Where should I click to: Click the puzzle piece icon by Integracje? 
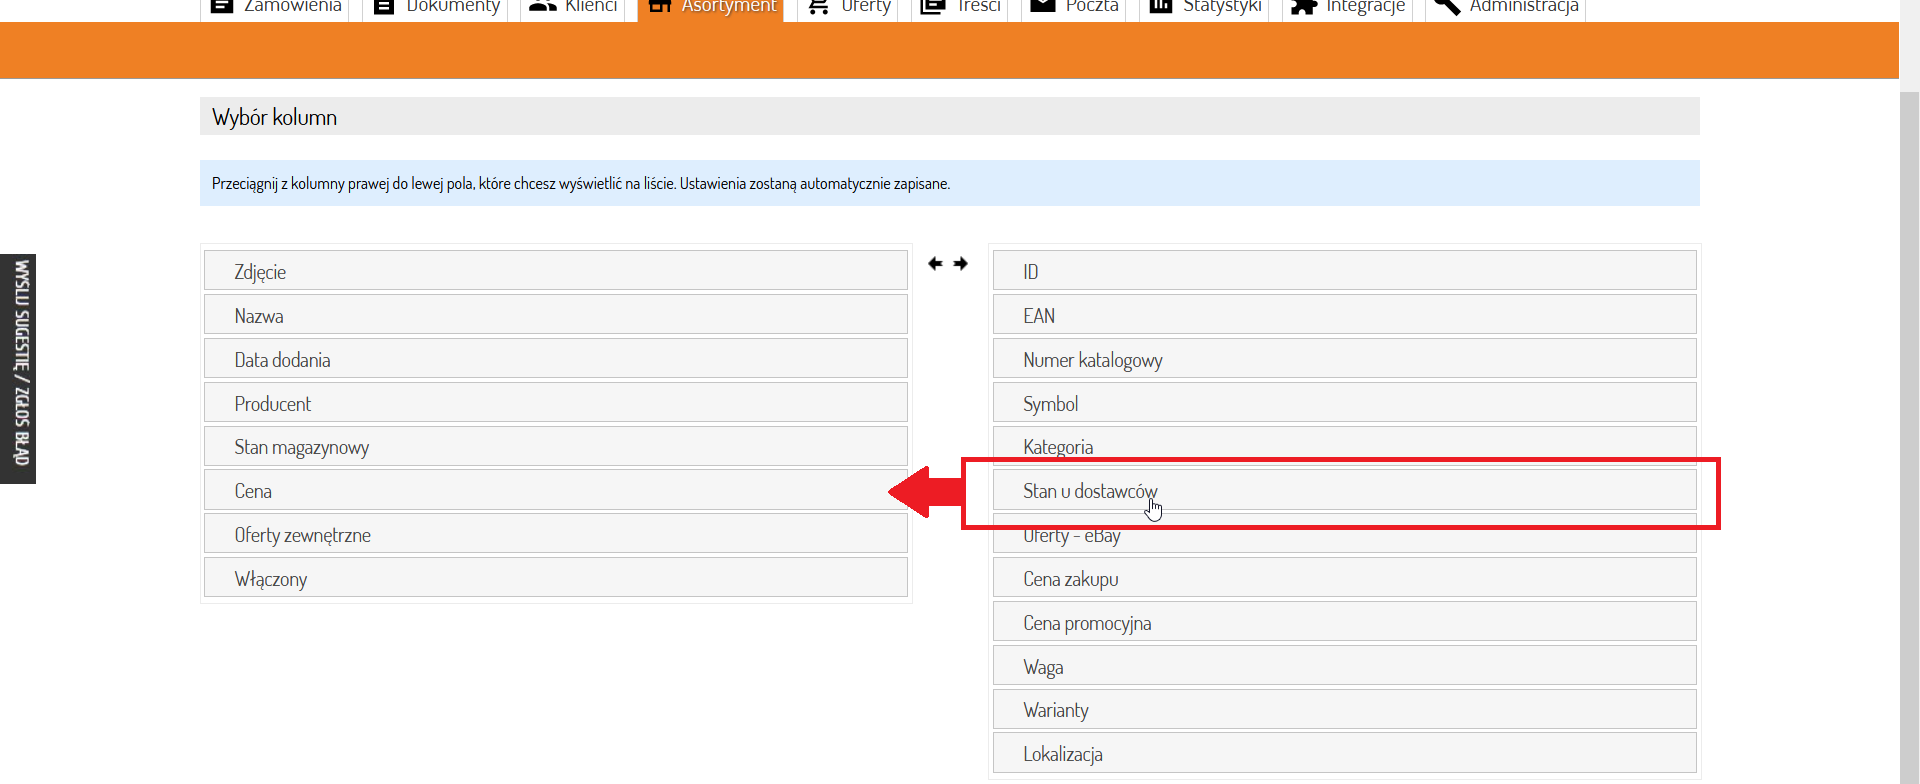tap(1303, 6)
